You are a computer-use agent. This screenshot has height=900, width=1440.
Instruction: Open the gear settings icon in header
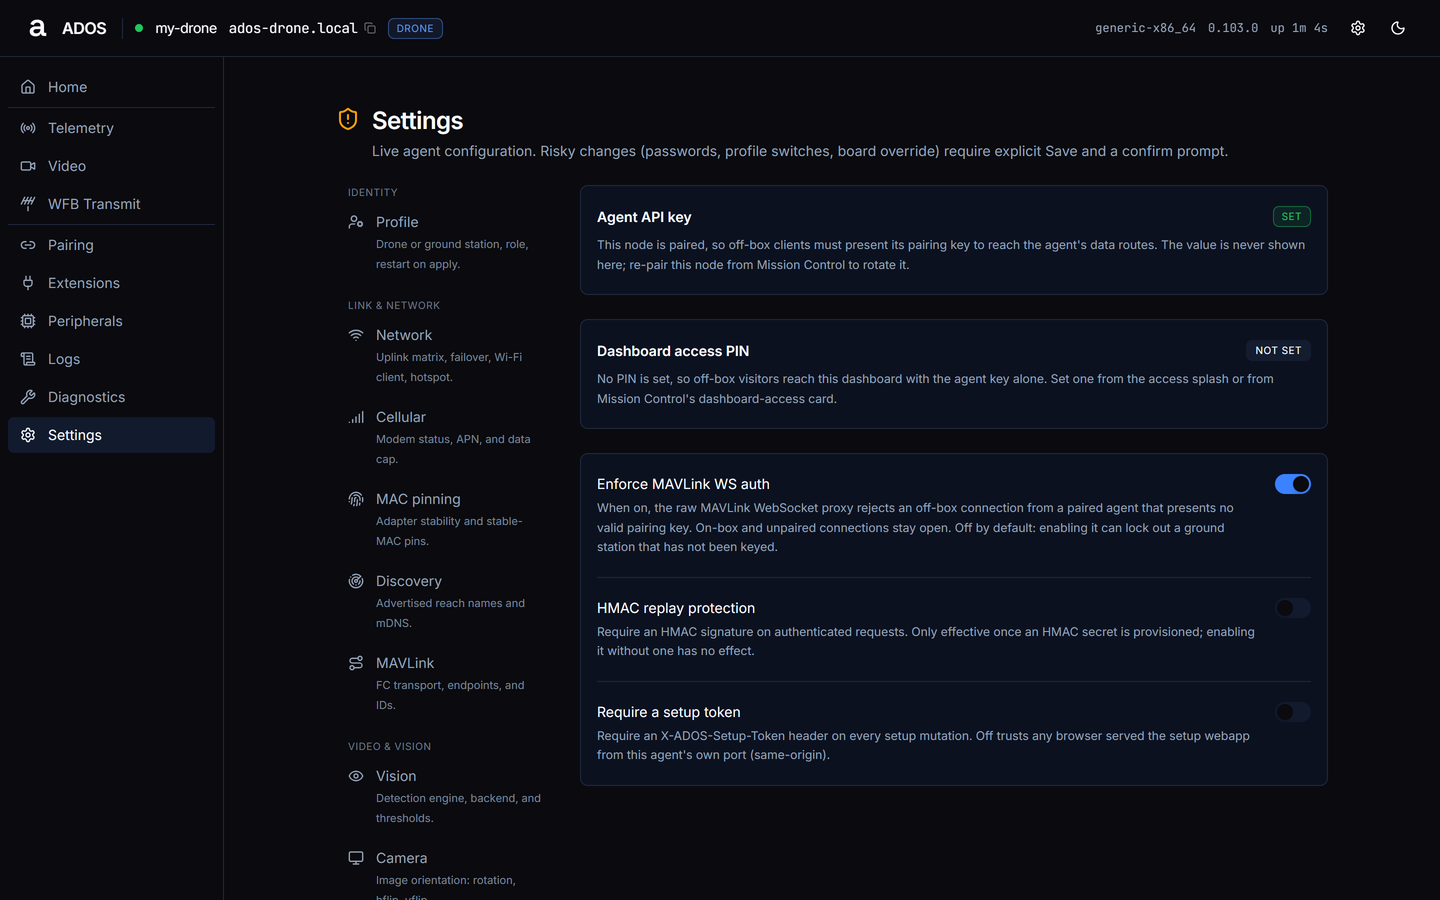[1358, 28]
